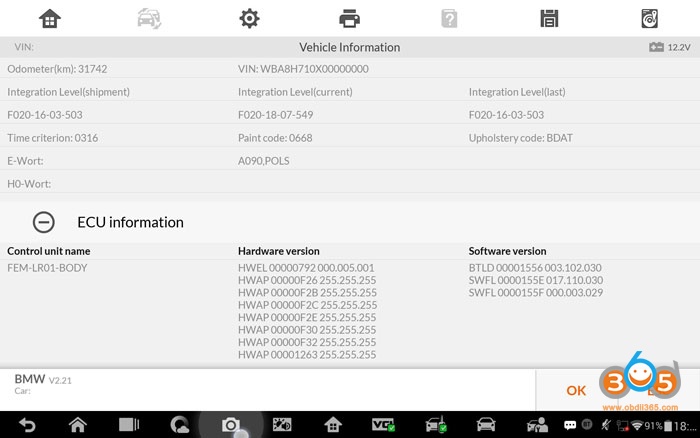This screenshot has height=438, width=700.
Task: Select SWFL 0000155F 000.003.029 entry
Action: tap(536, 292)
